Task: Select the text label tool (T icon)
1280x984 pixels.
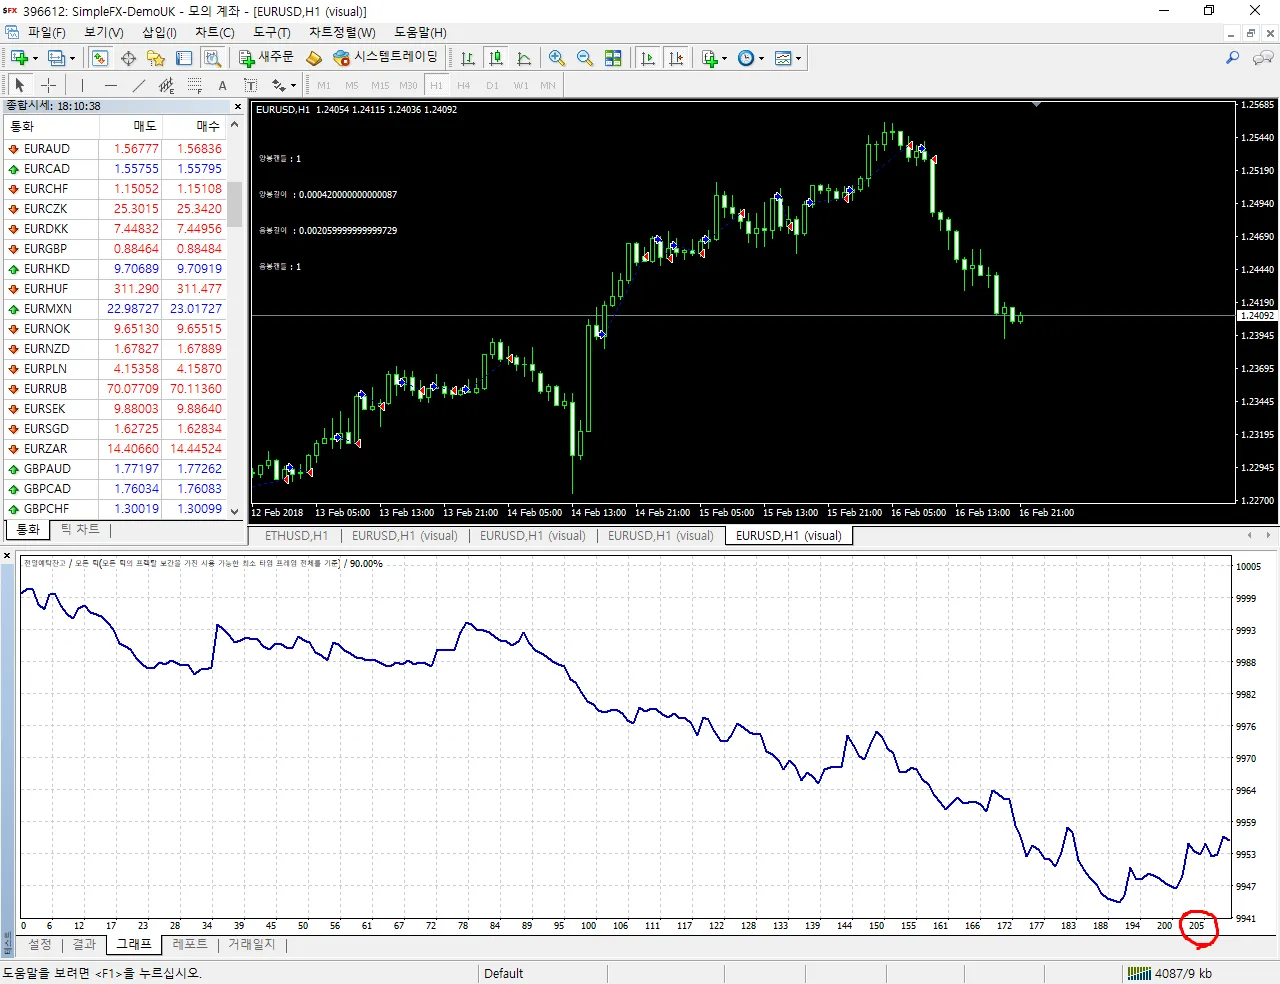Action: [x=250, y=85]
